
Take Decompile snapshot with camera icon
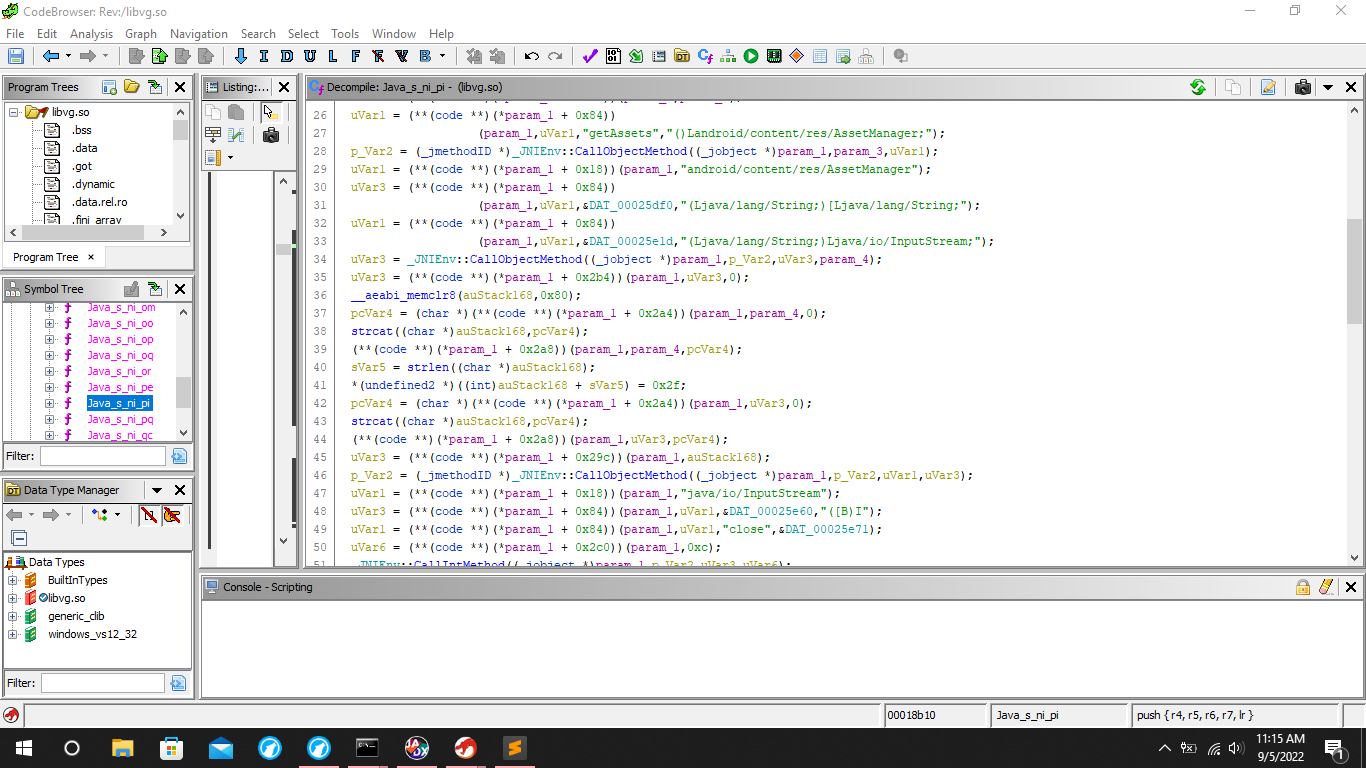click(x=1302, y=87)
